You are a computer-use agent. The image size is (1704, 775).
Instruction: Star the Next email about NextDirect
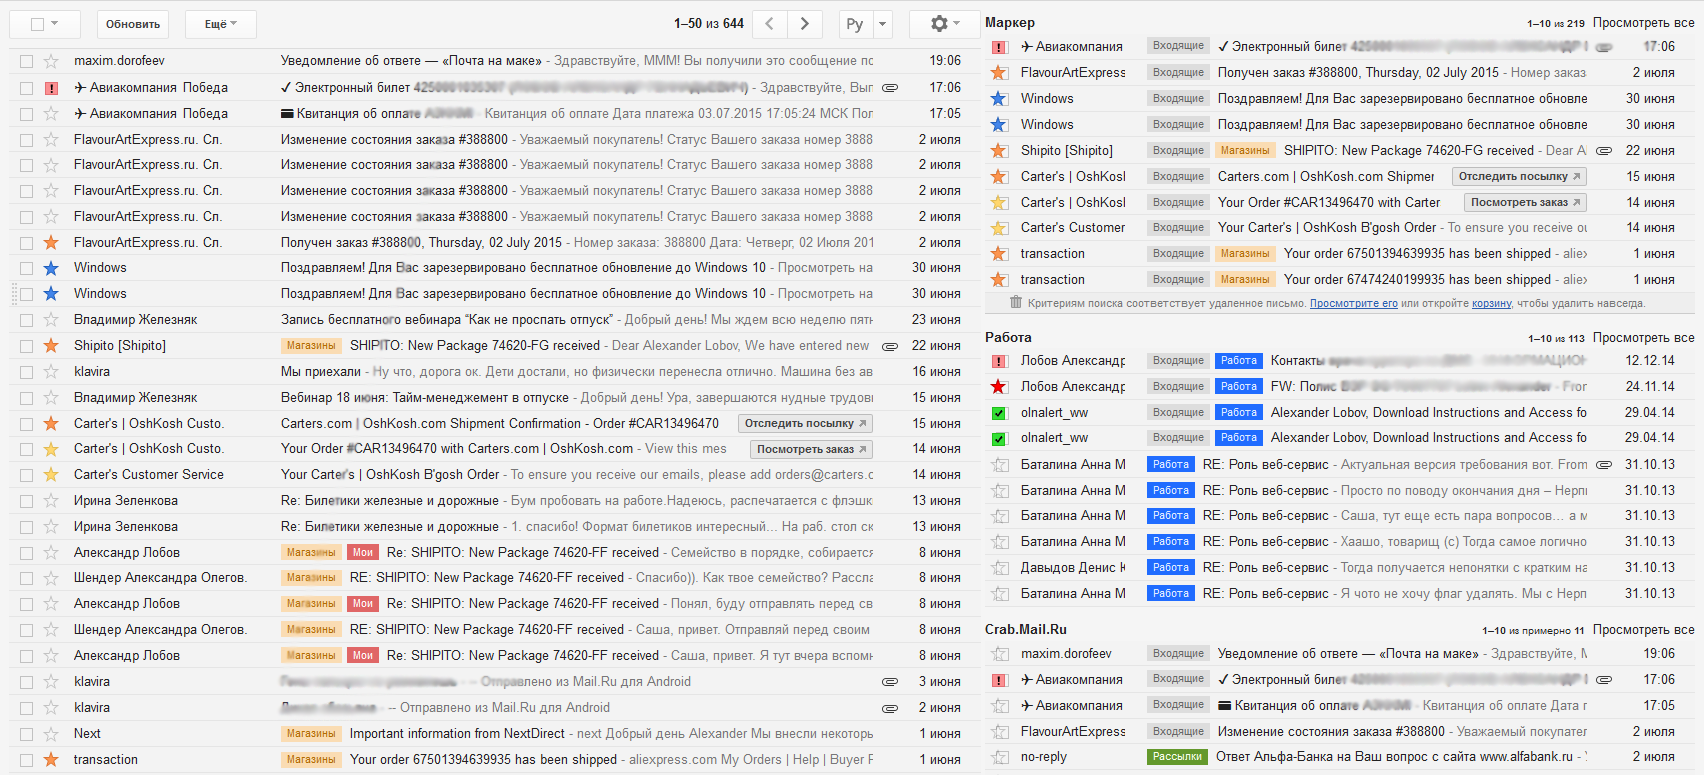pos(51,734)
